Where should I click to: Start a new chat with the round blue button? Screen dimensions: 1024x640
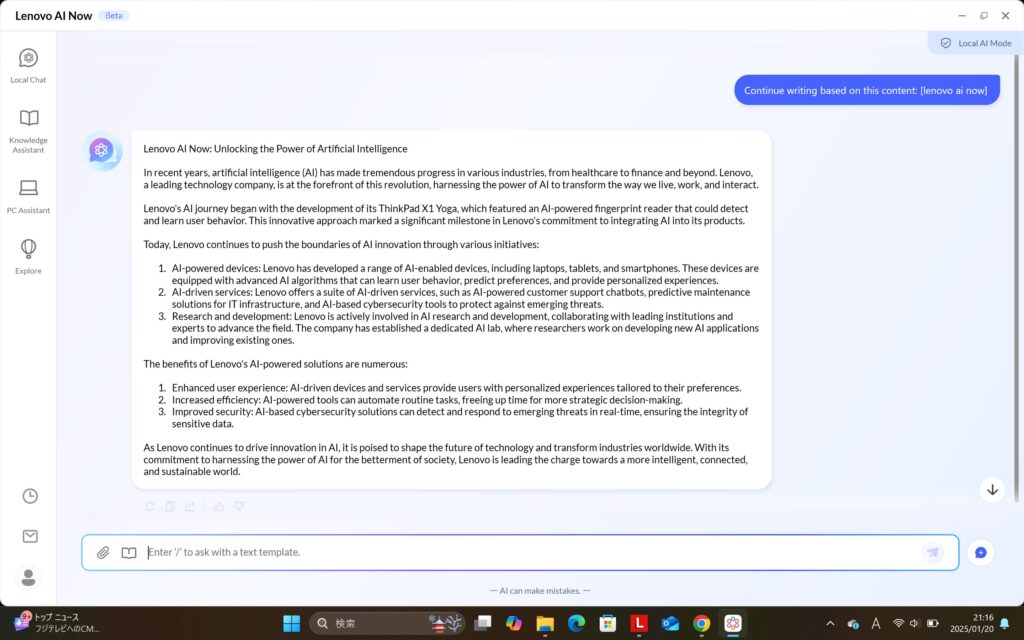pyautogui.click(x=980, y=552)
